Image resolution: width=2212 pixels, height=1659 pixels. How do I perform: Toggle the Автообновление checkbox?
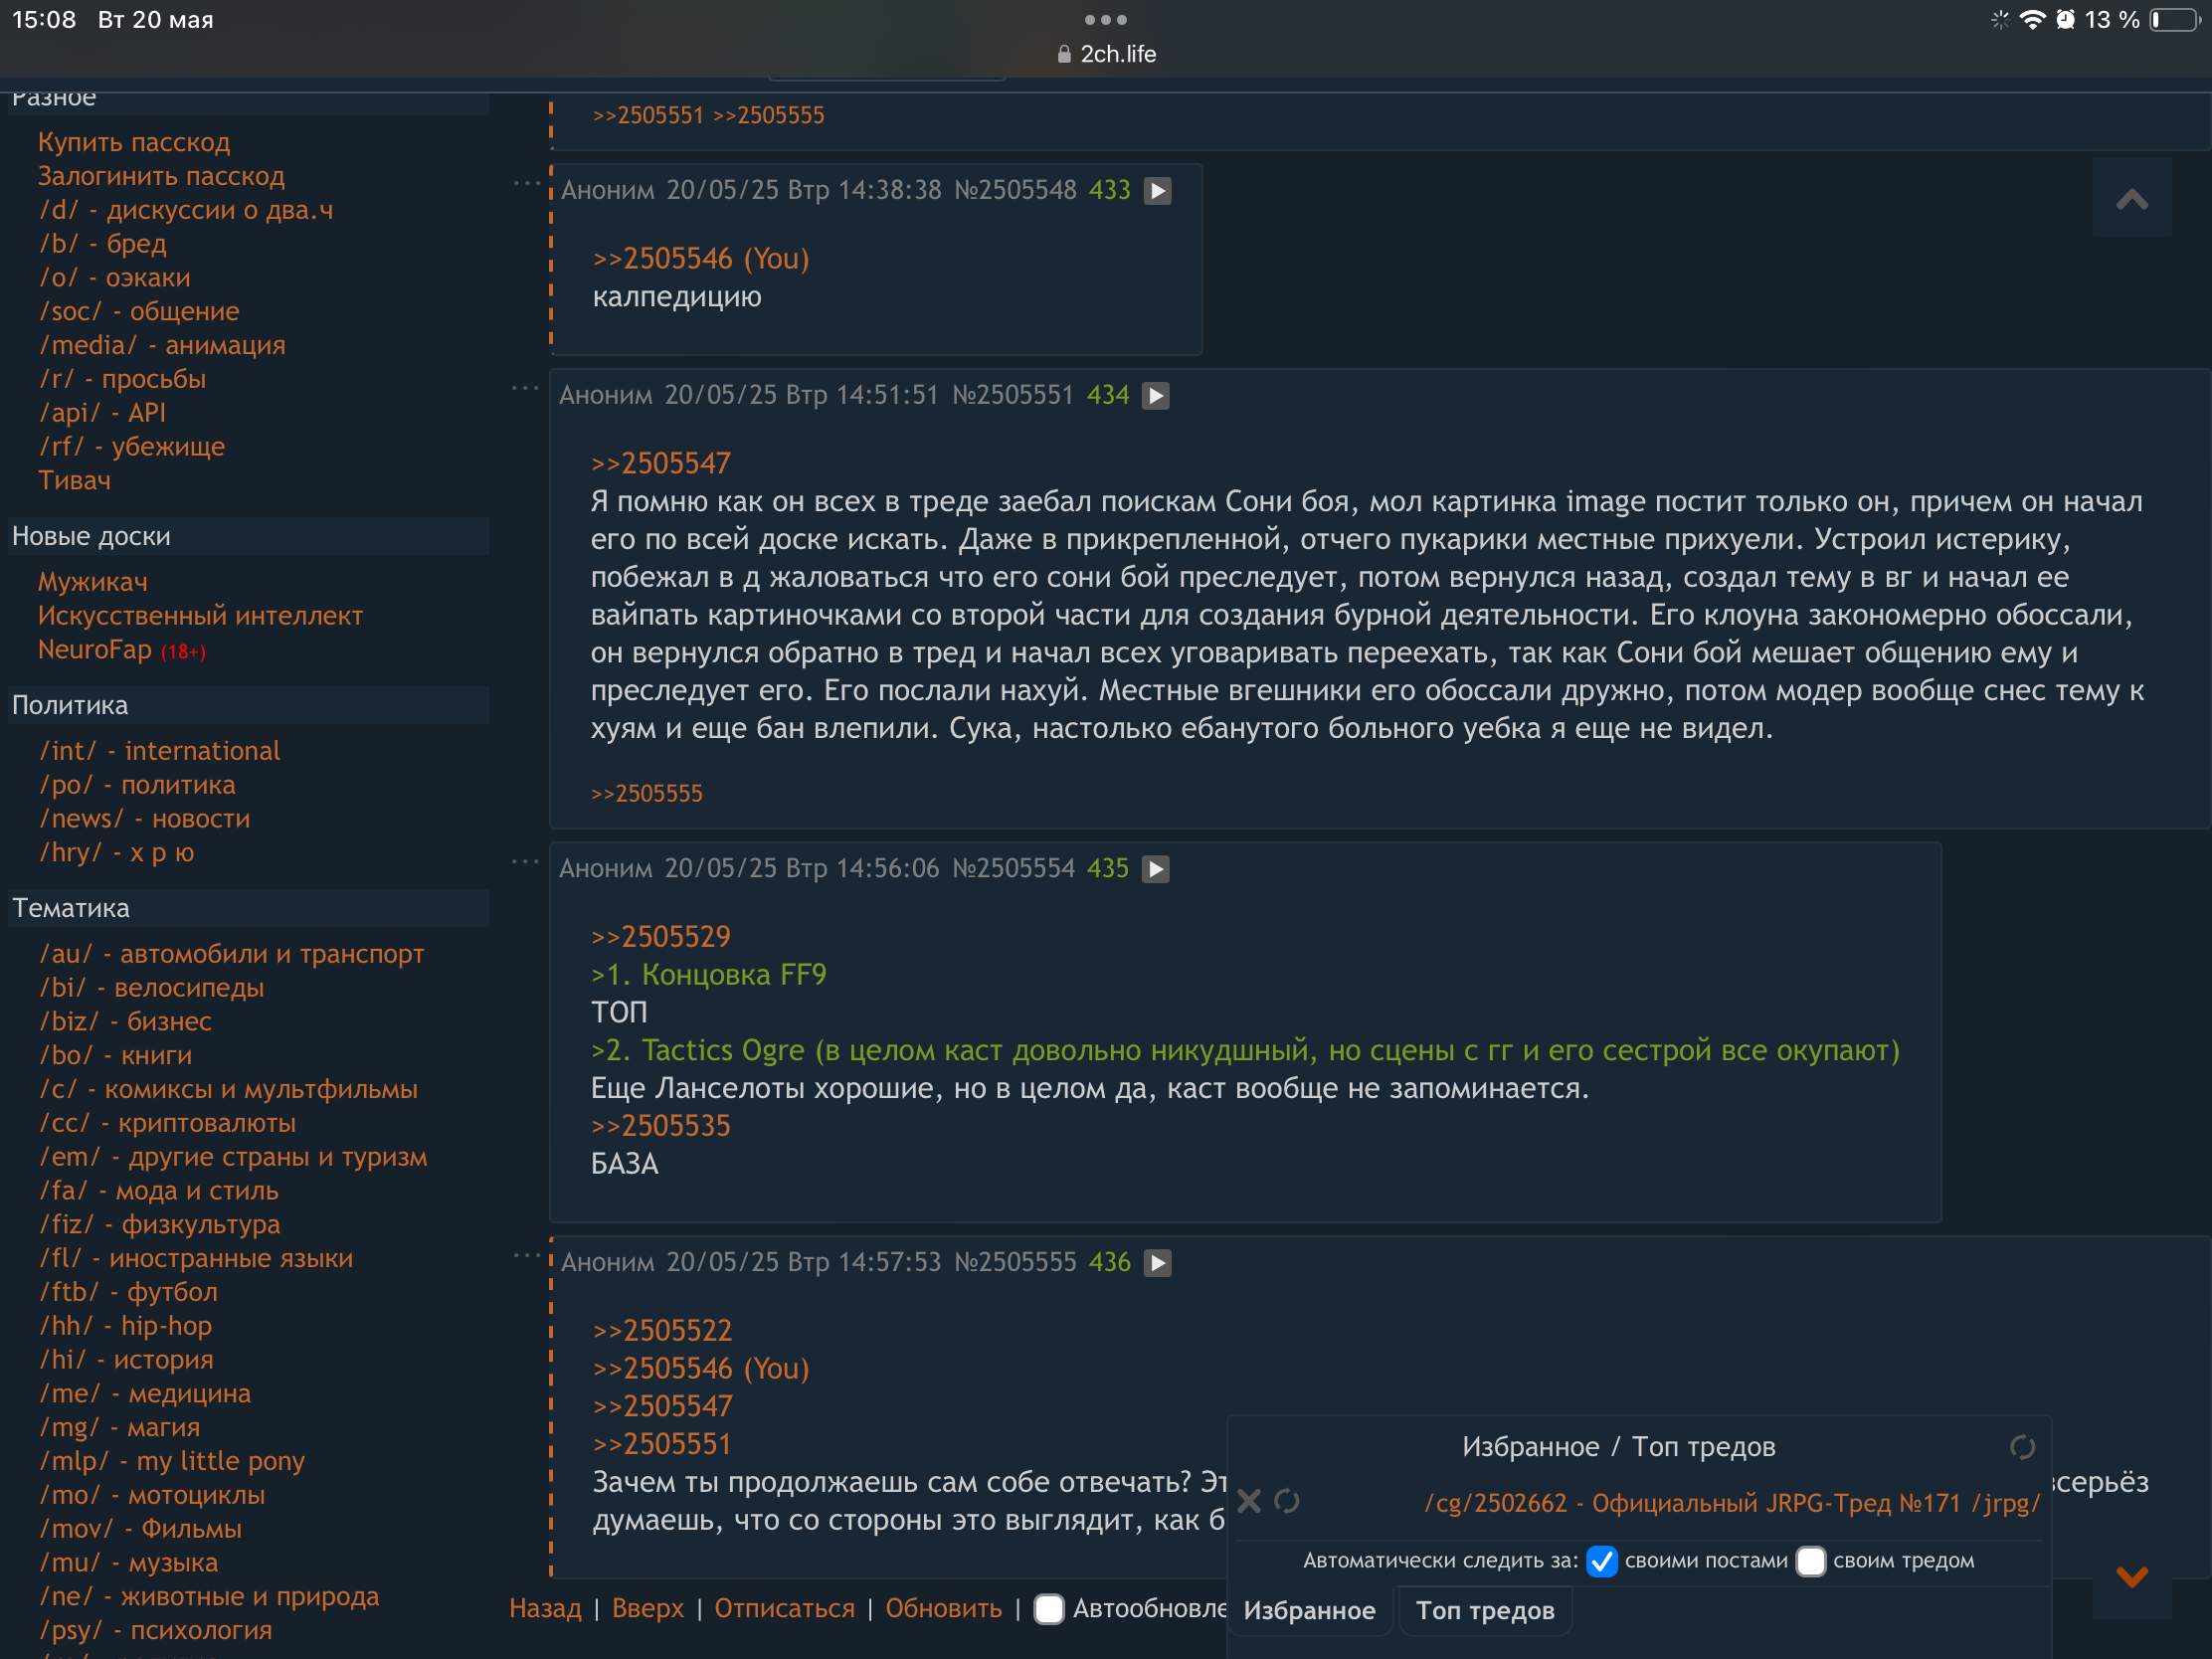click(x=1048, y=1608)
